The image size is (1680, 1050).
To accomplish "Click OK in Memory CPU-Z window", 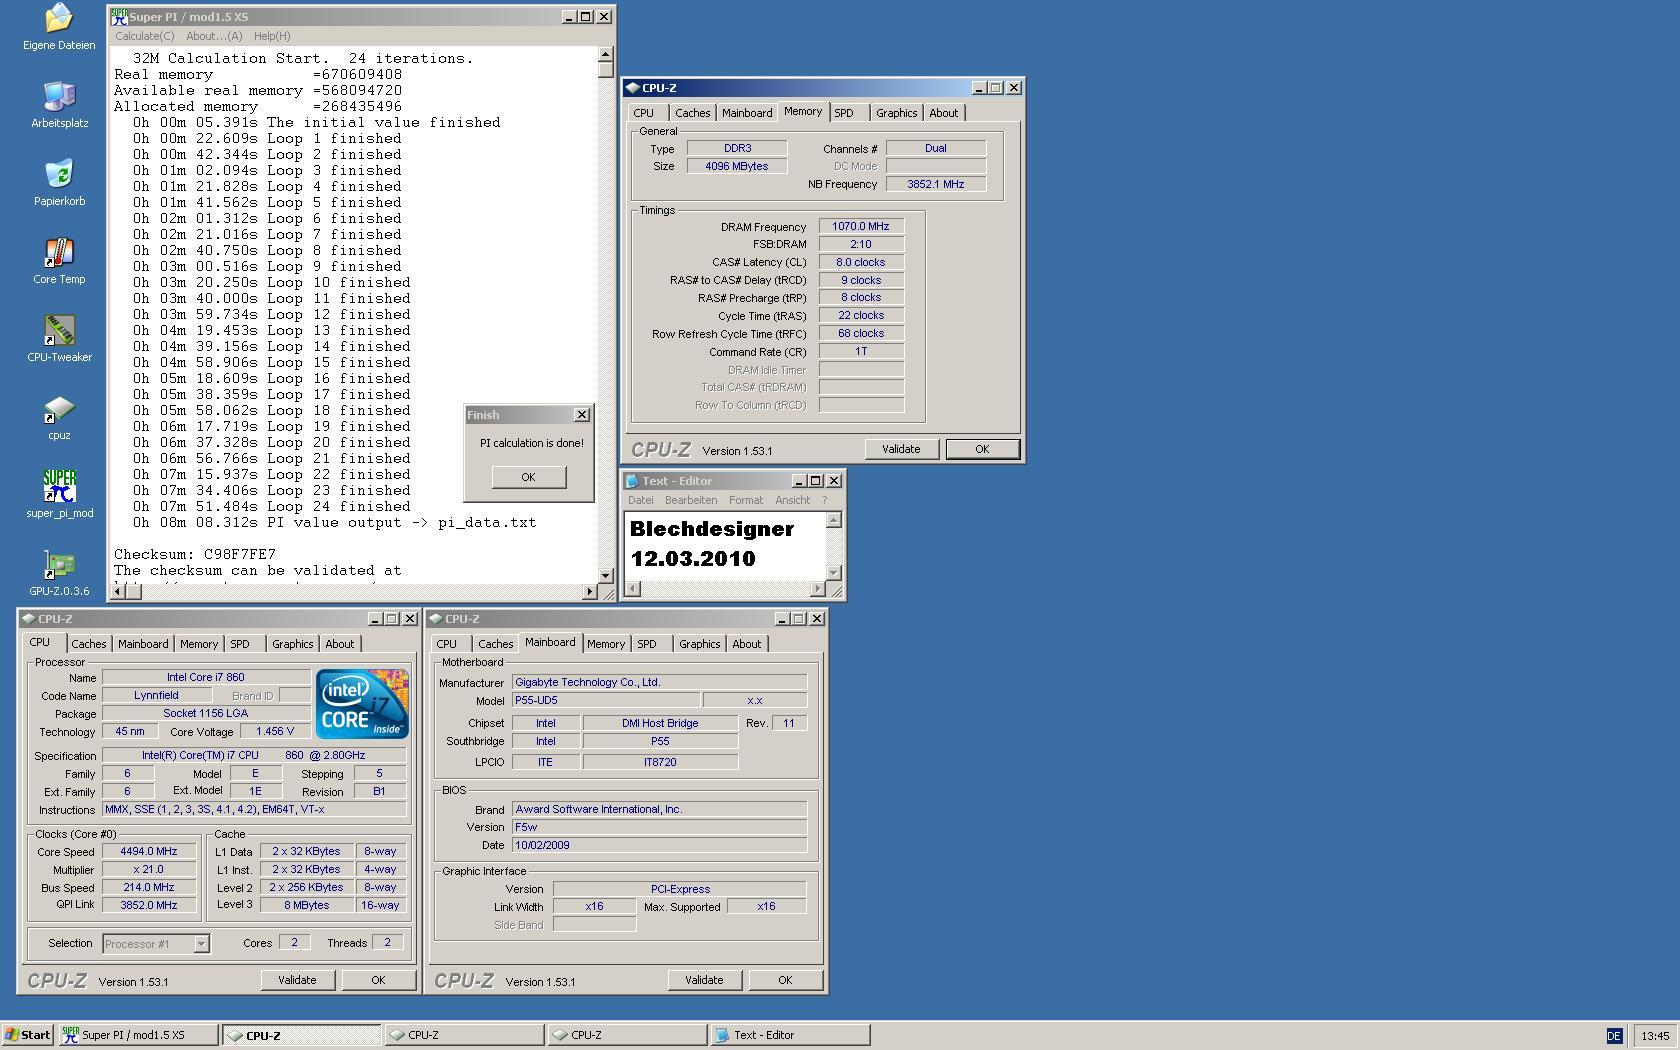I will click(x=982, y=449).
